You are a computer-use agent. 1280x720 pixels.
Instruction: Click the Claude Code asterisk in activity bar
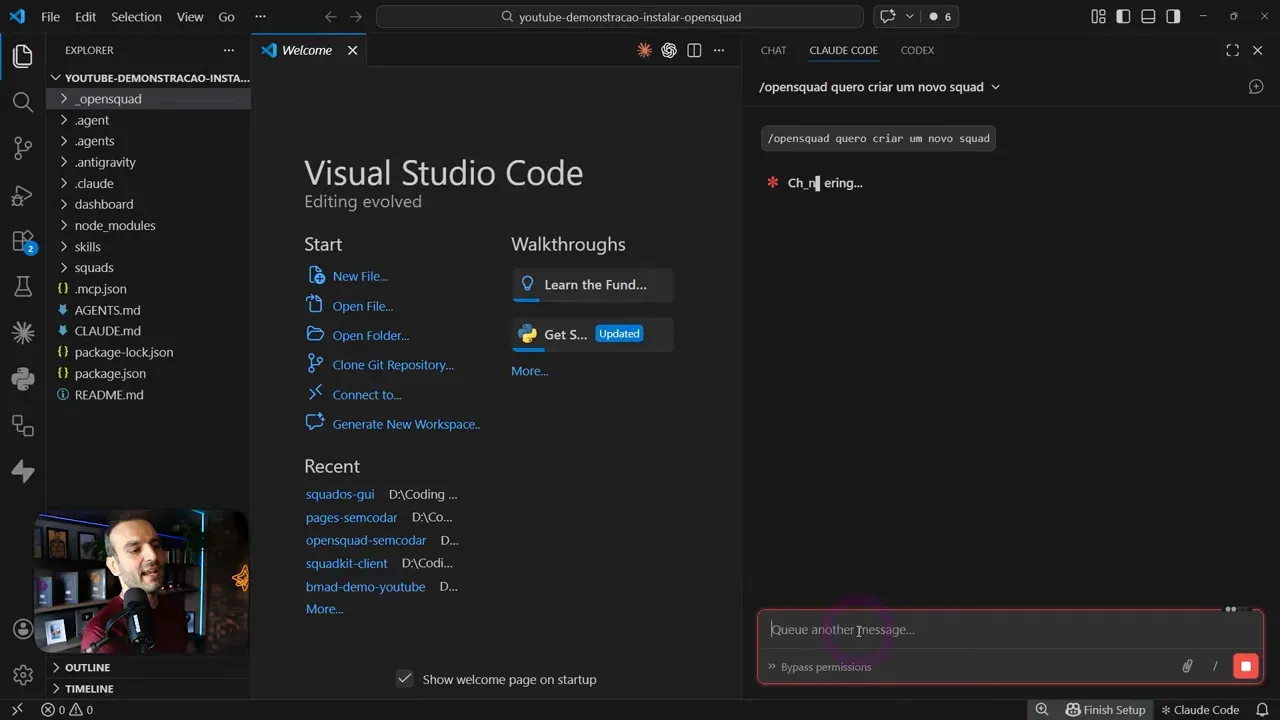pos(22,333)
